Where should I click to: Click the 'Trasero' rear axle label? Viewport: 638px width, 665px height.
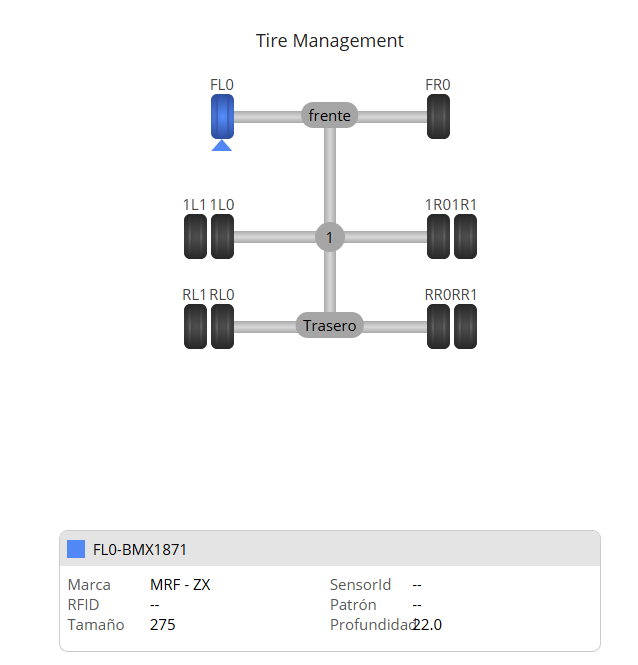pyautogui.click(x=330, y=325)
